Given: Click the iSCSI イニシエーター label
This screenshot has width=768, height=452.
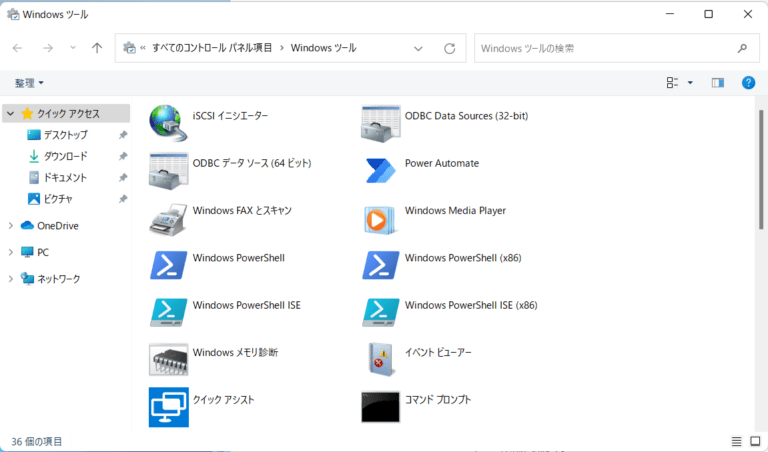Looking at the screenshot, I should click(x=230, y=116).
